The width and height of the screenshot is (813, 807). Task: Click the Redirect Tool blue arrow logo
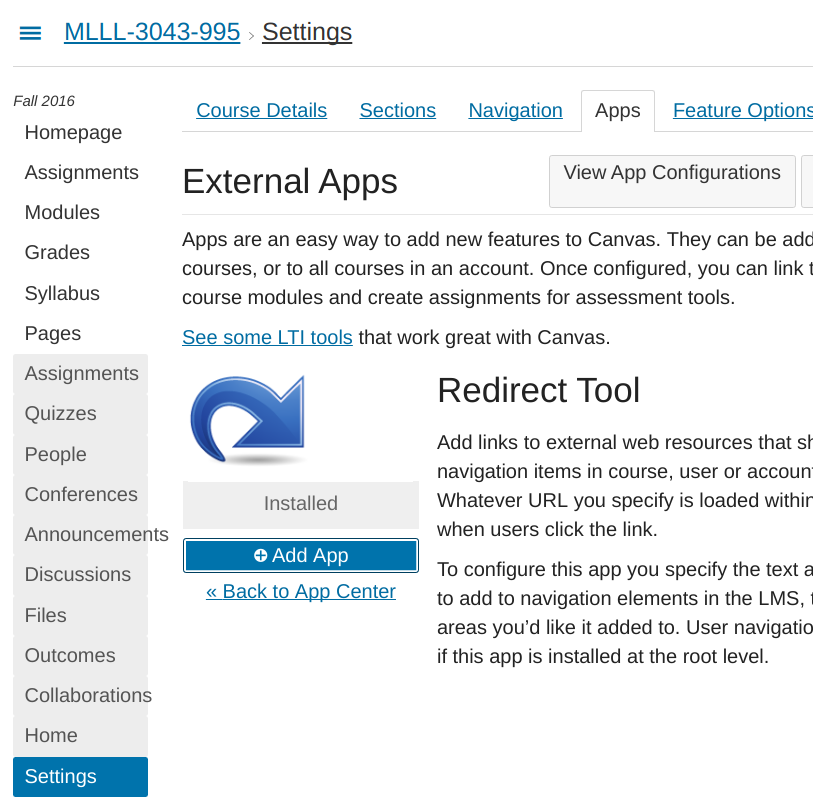click(248, 420)
